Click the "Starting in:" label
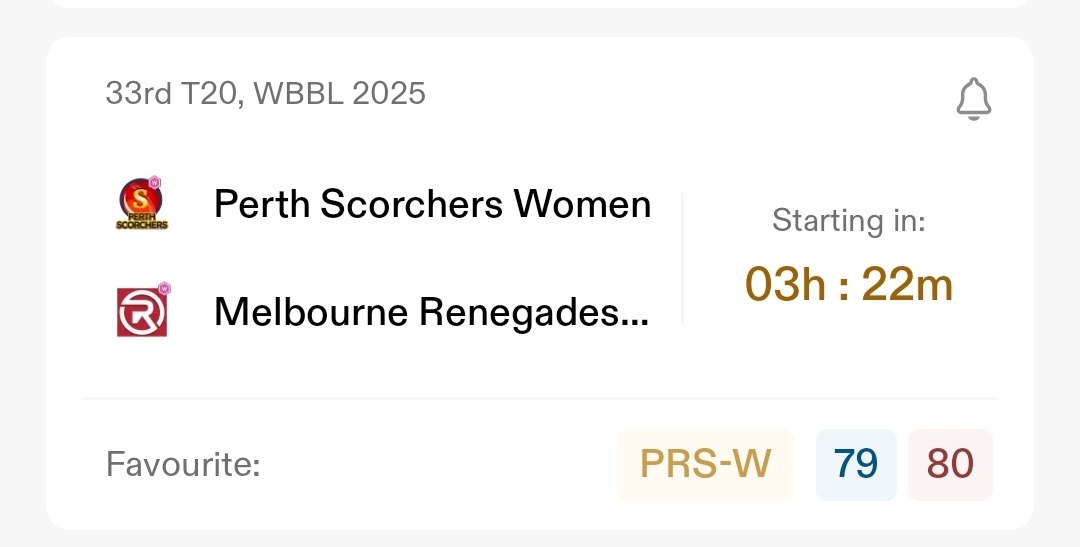 coord(849,221)
